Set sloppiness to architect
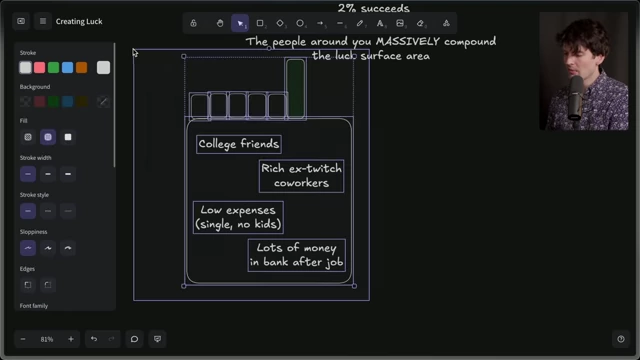This screenshot has height=360, width=640. (28, 248)
